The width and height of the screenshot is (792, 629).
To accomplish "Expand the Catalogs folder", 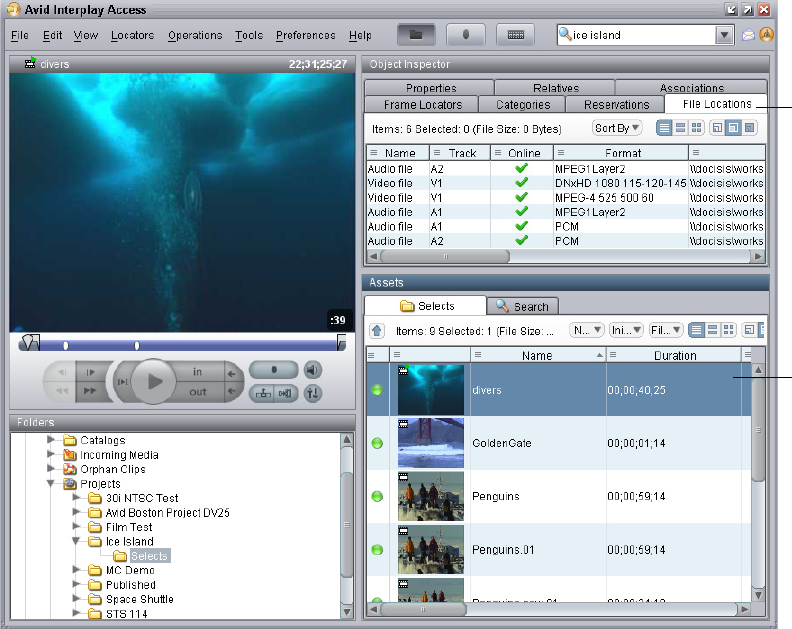I will point(52,440).
